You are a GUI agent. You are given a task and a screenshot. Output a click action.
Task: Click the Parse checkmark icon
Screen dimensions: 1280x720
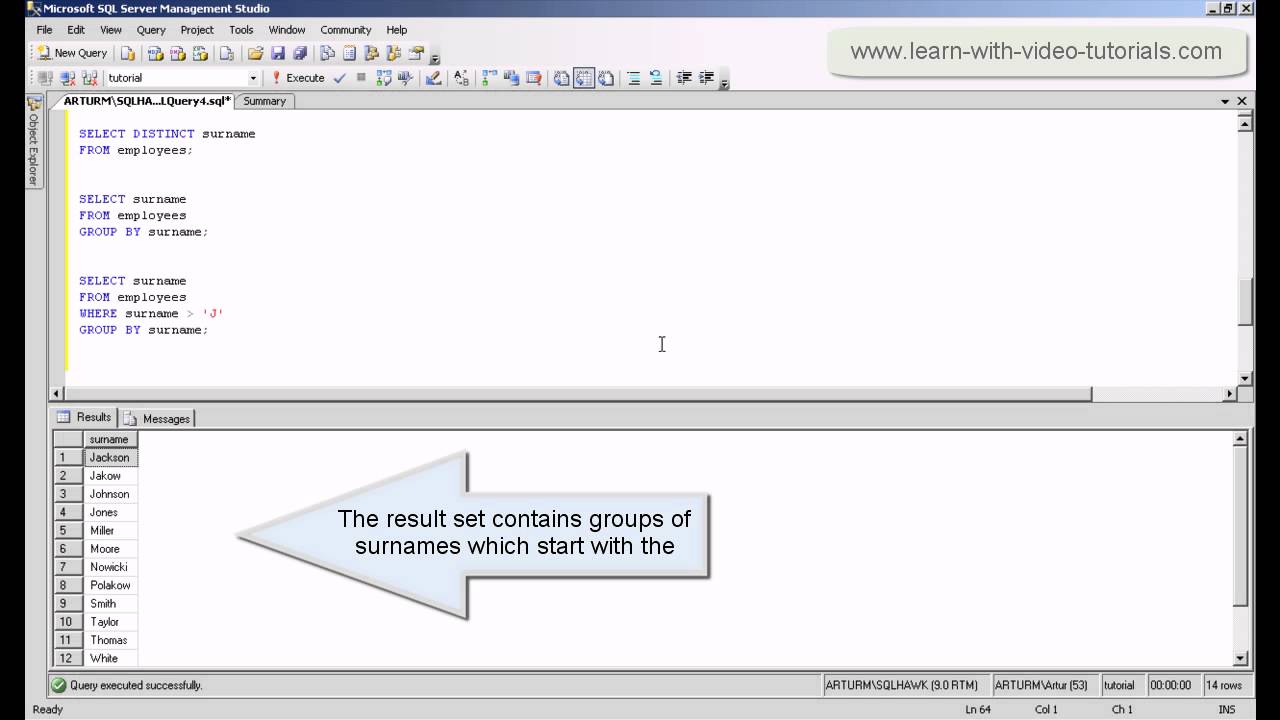click(339, 78)
